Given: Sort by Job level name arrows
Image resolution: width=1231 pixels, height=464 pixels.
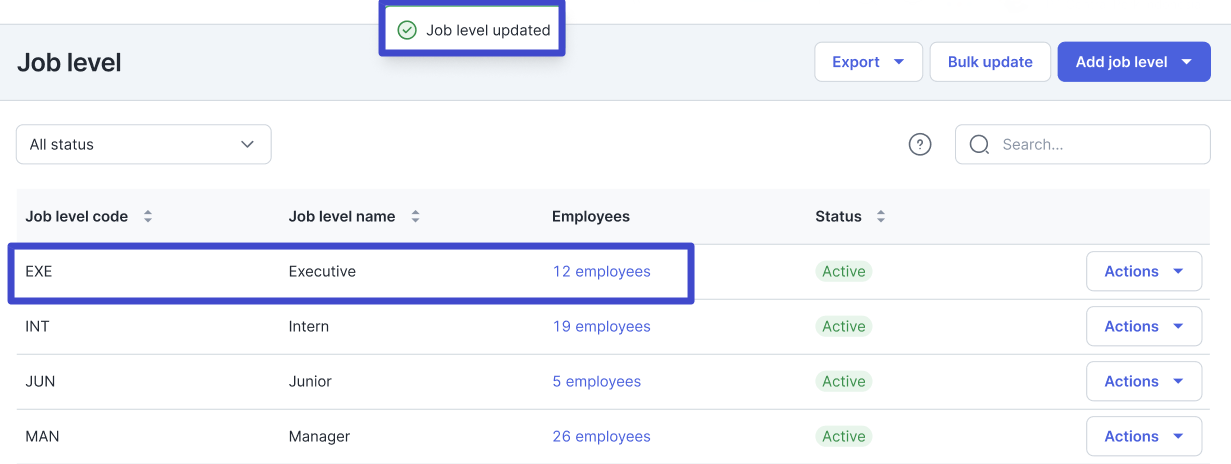Looking at the screenshot, I should pyautogui.click(x=415, y=216).
